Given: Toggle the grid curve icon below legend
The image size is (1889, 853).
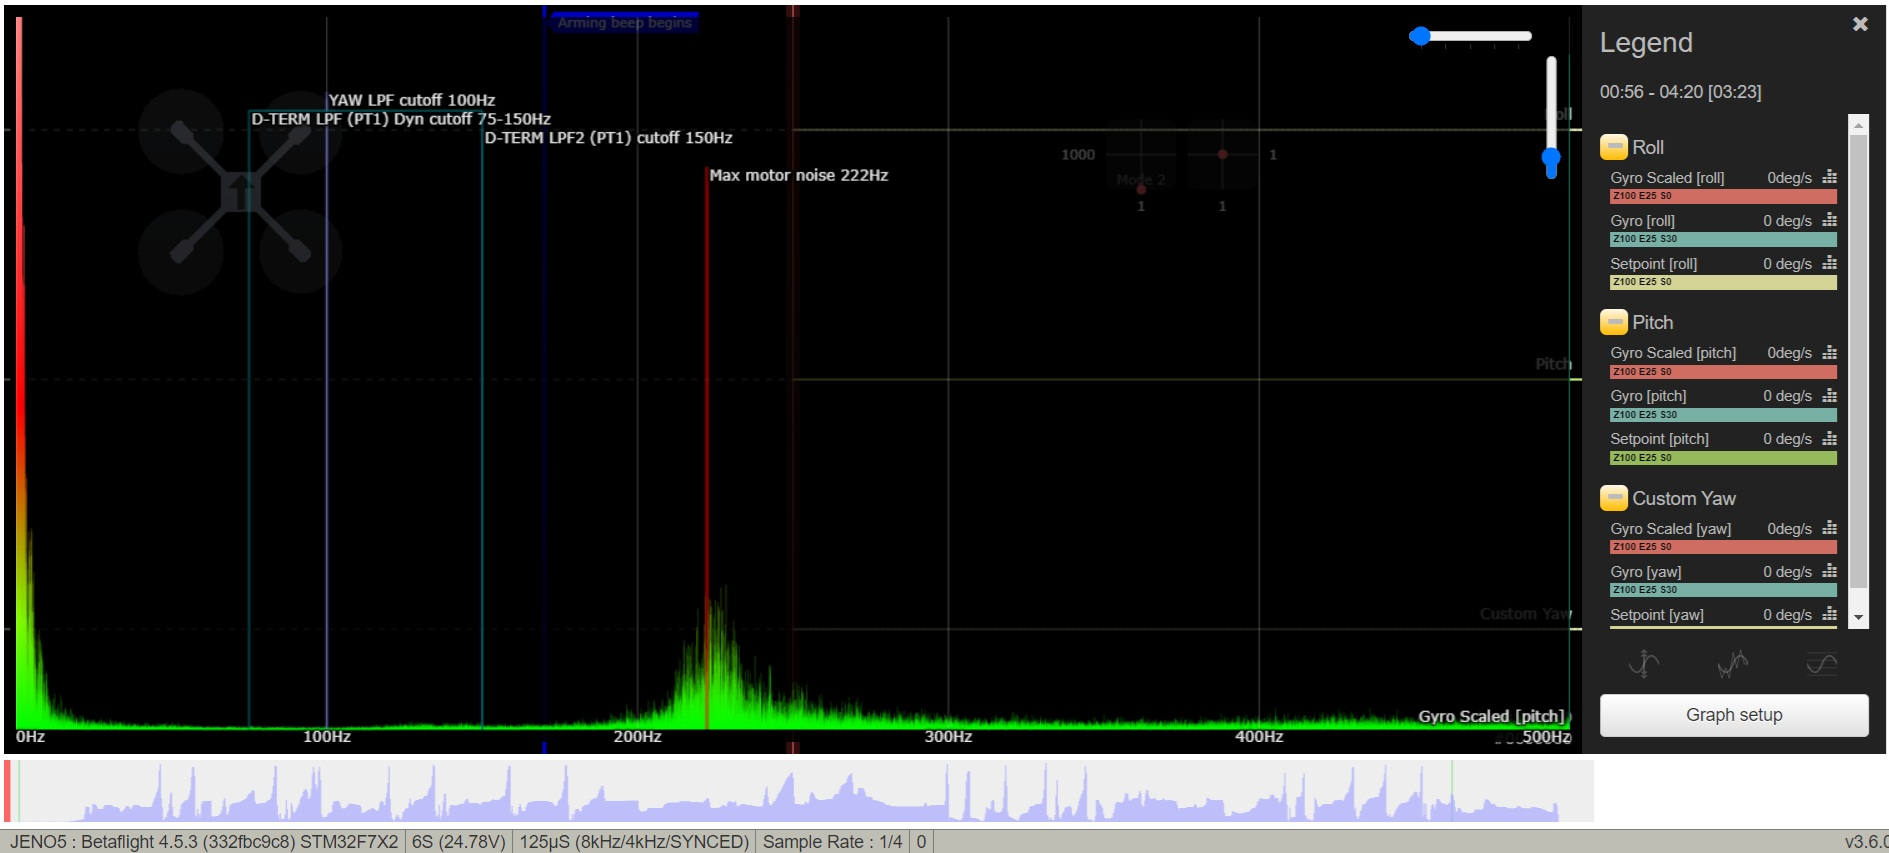Looking at the screenshot, I should point(1821,663).
